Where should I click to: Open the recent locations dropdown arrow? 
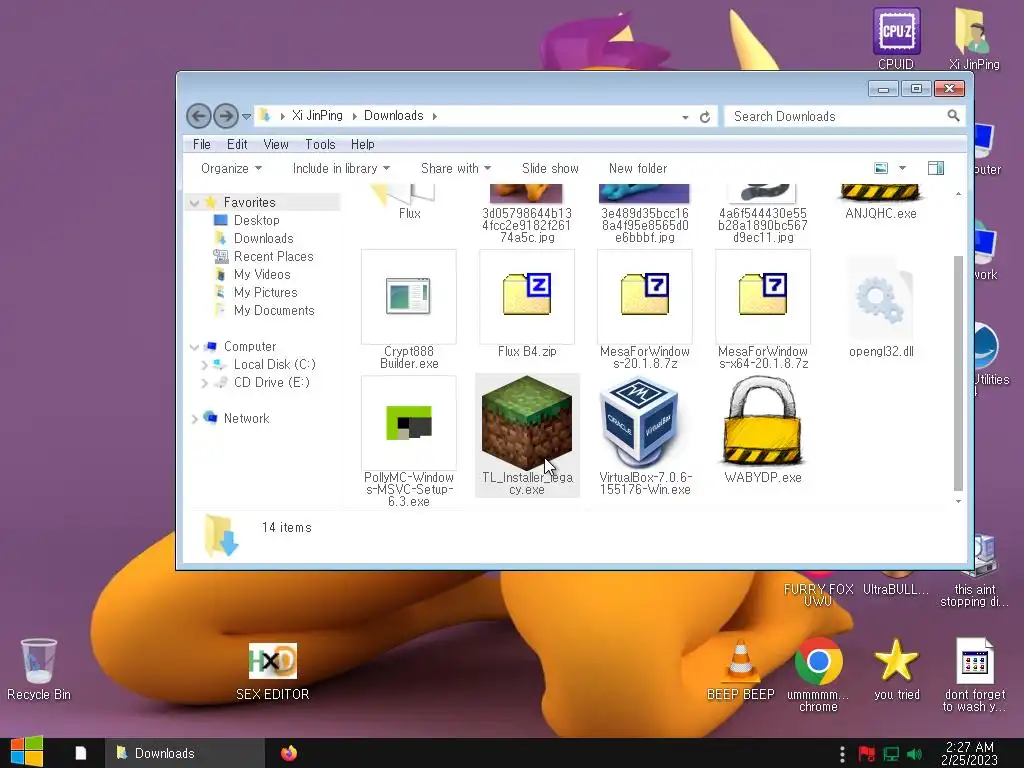click(x=246, y=117)
